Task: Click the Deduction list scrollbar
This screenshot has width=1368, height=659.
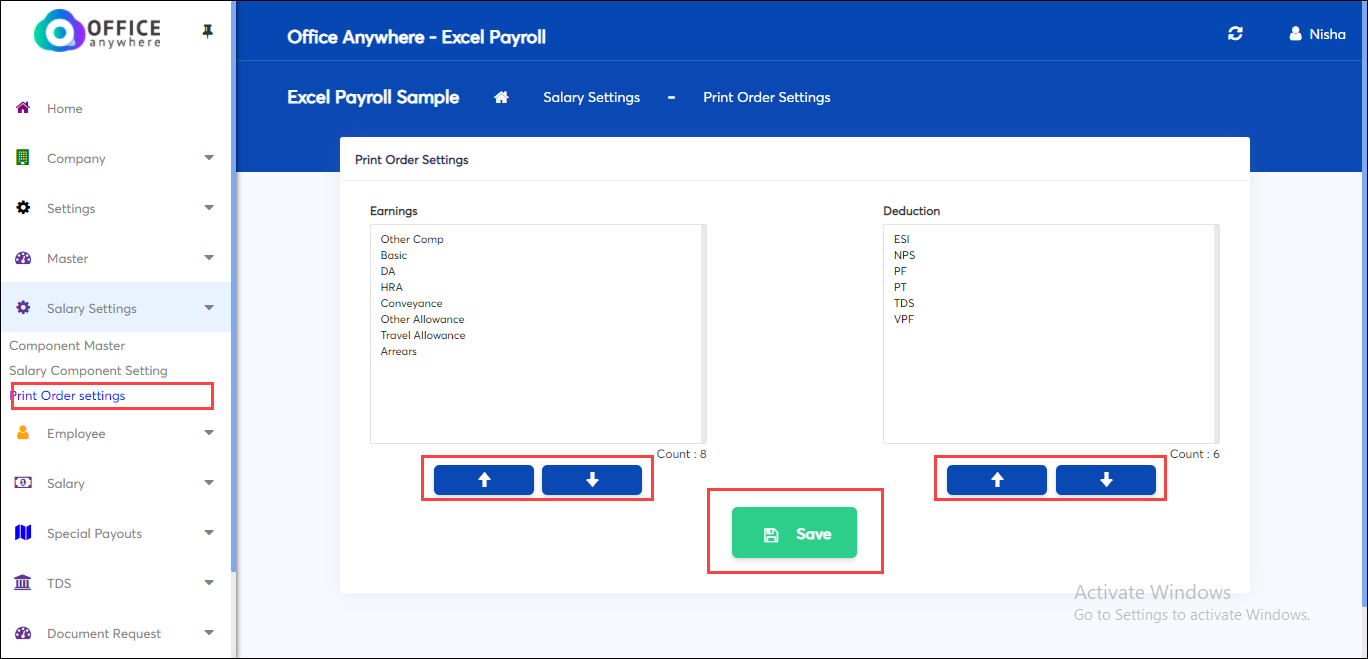Action: click(1217, 334)
